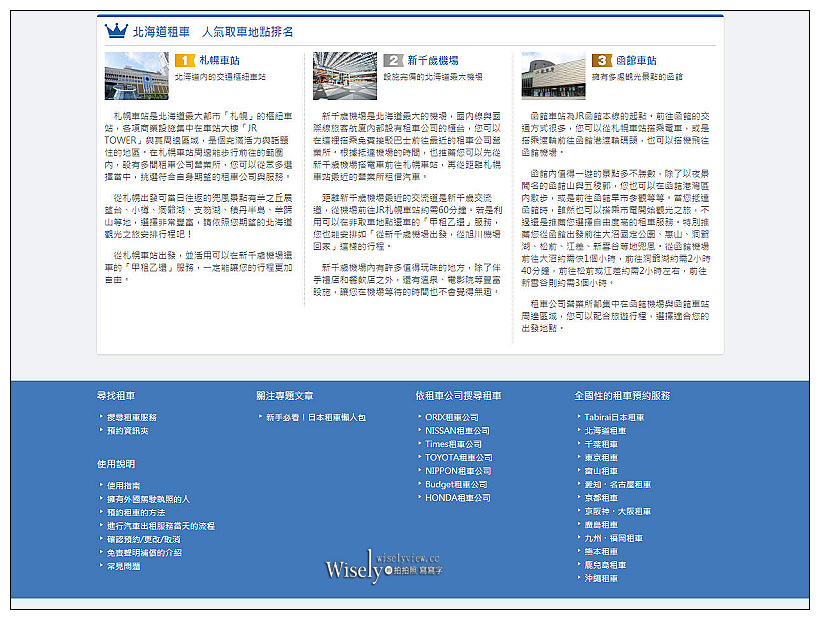Open the 沖繩租車 footer link

pyautogui.click(x=601, y=578)
